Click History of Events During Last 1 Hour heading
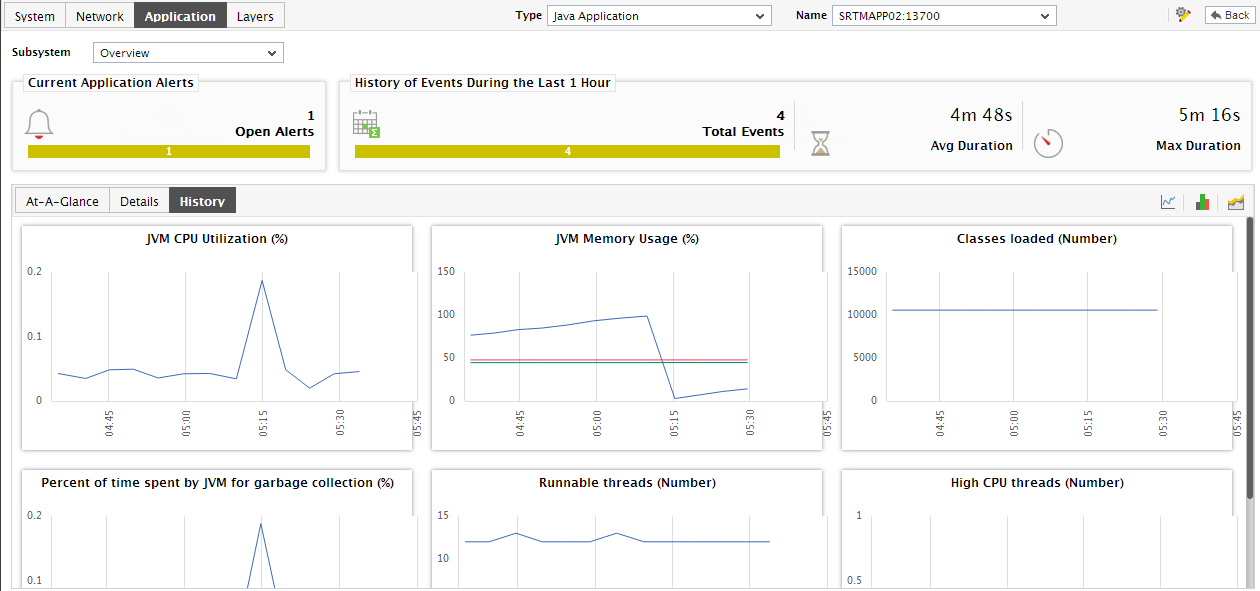 click(482, 83)
